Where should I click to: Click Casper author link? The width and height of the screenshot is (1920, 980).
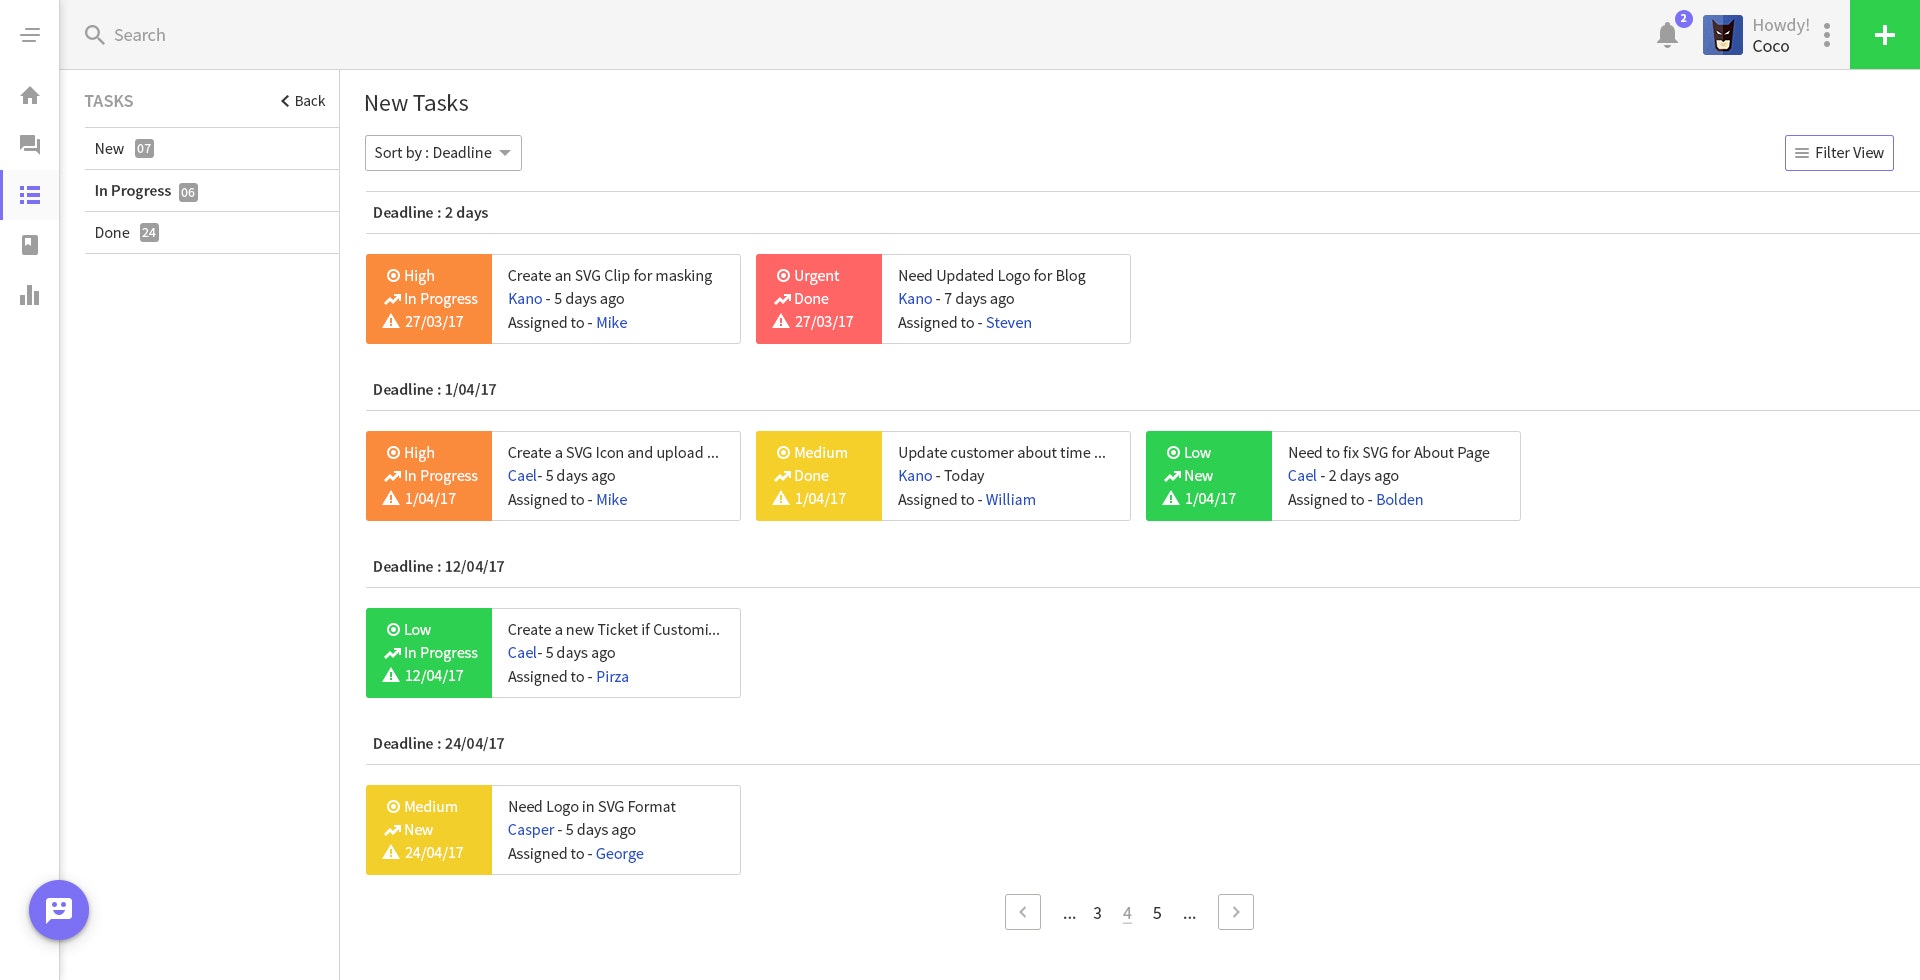click(531, 830)
